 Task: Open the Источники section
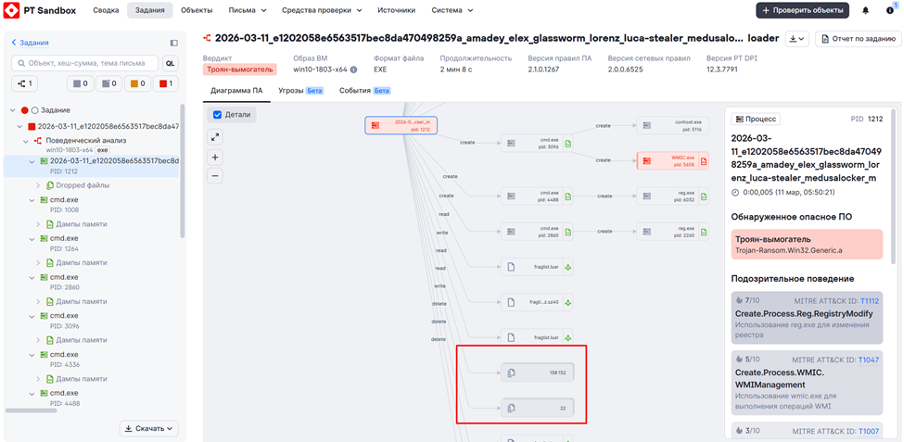click(x=397, y=10)
